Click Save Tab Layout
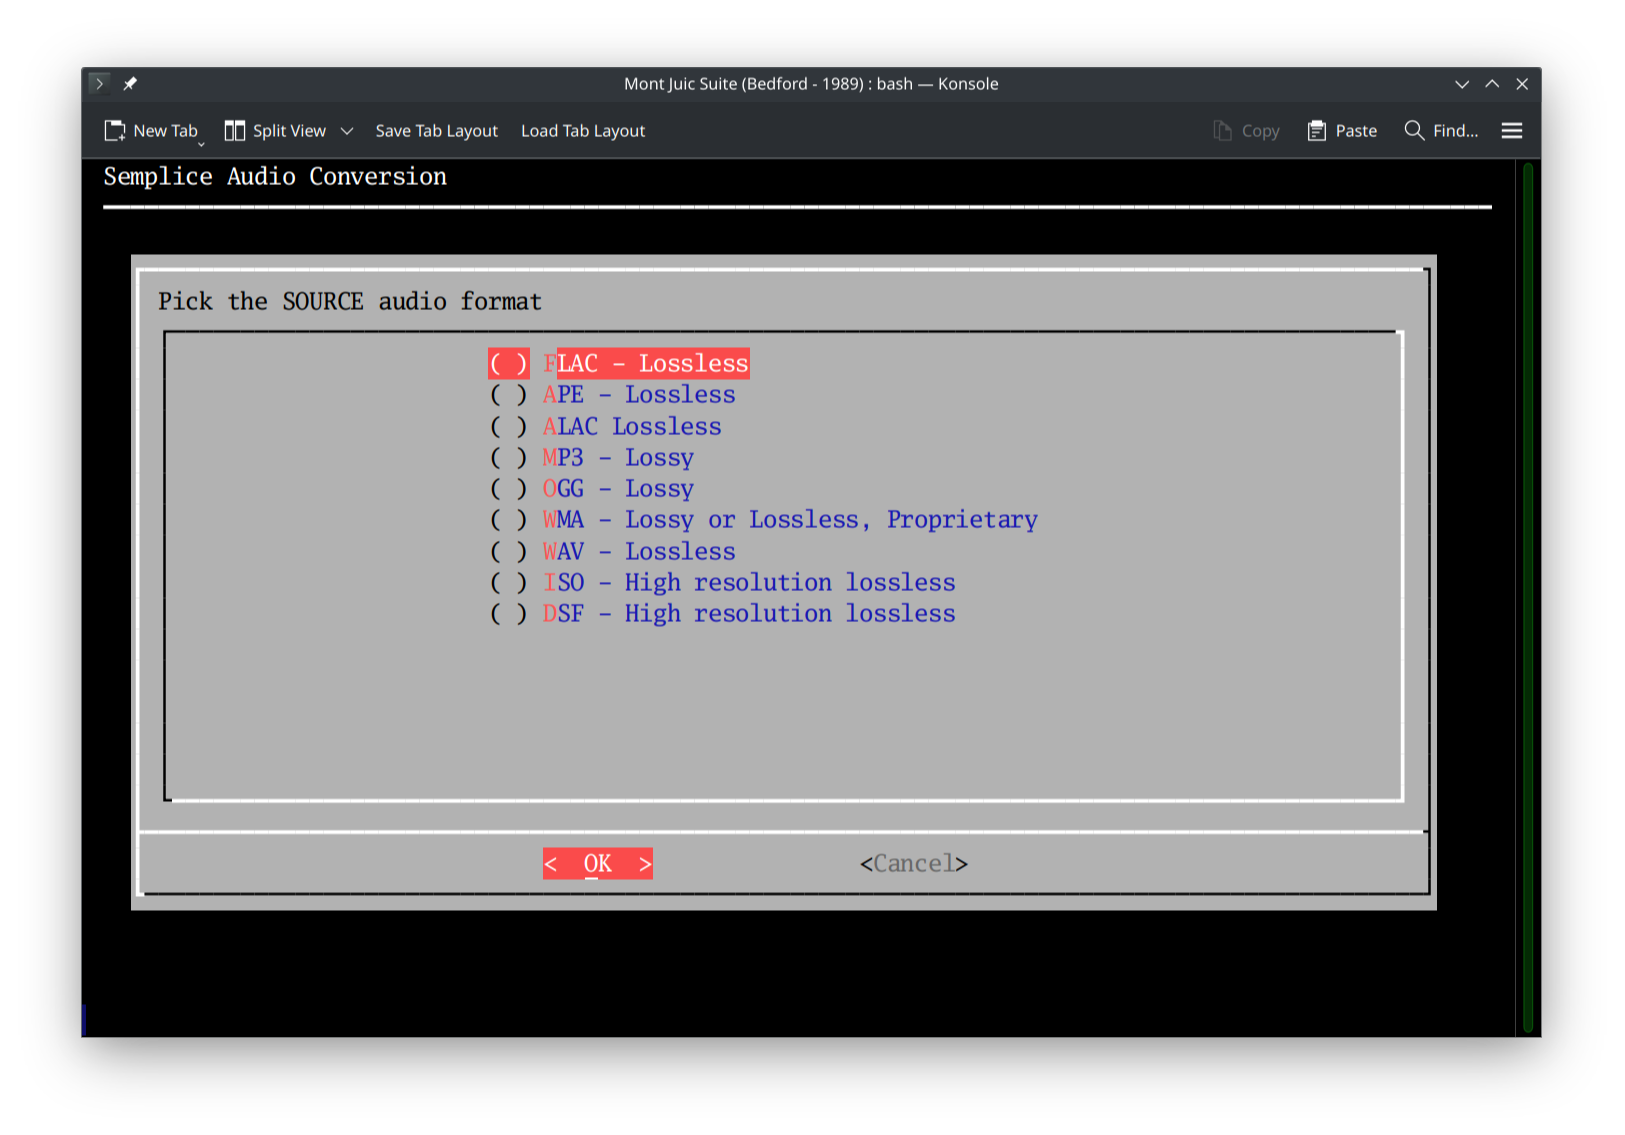1625x1135 pixels. [436, 130]
